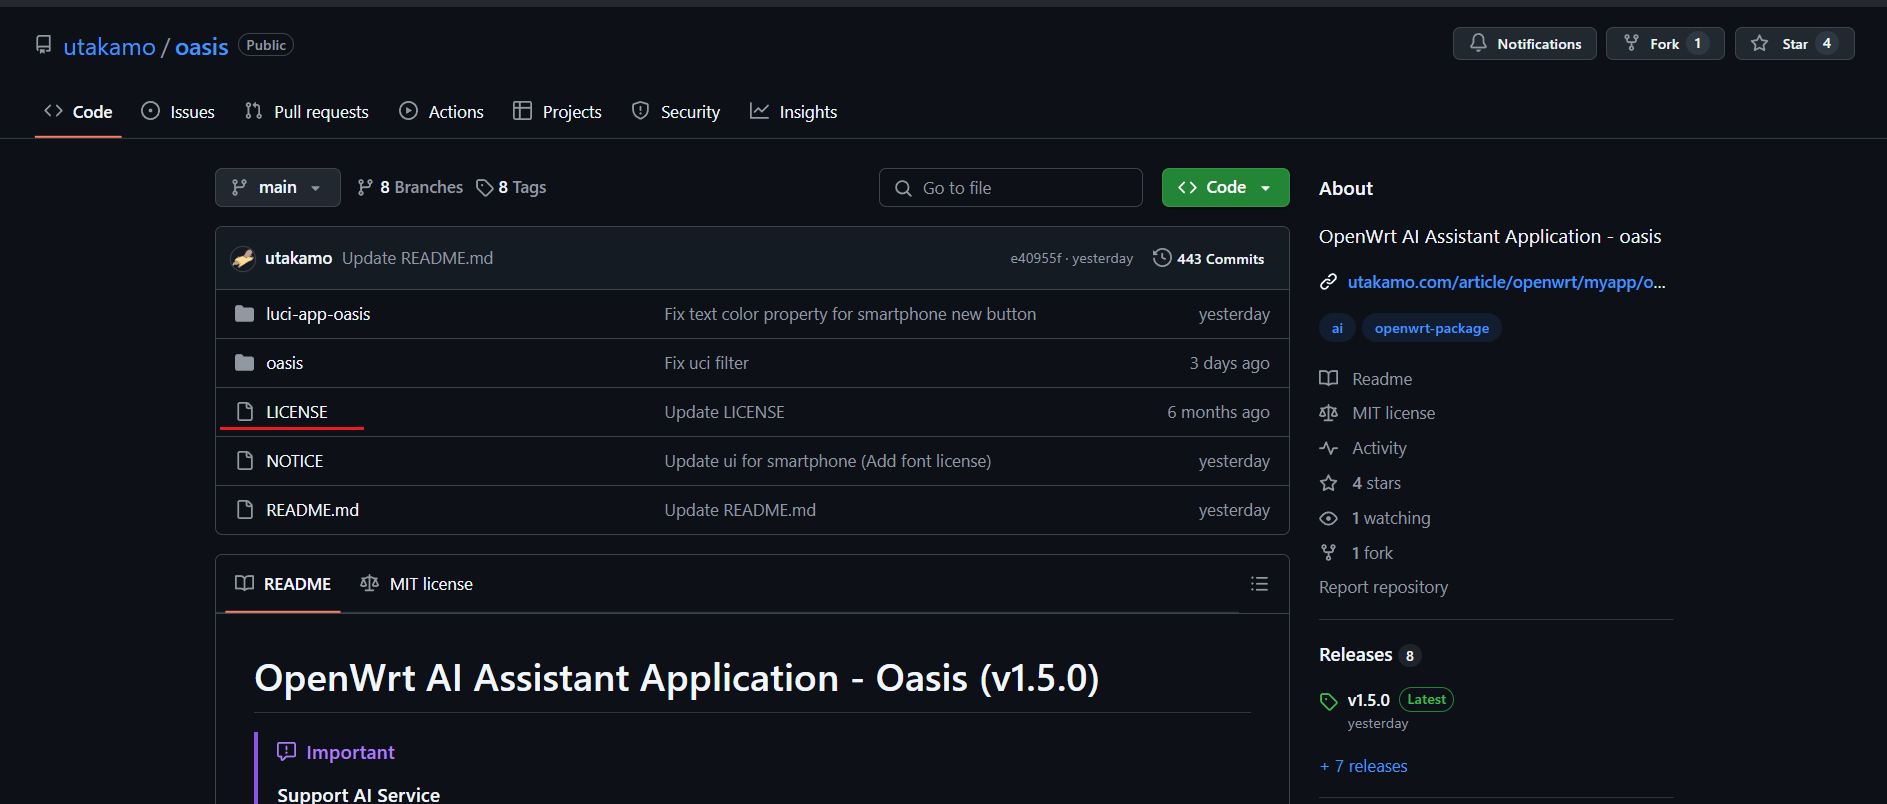Open the Pull requests tab
The width and height of the screenshot is (1887, 804).
(x=307, y=112)
